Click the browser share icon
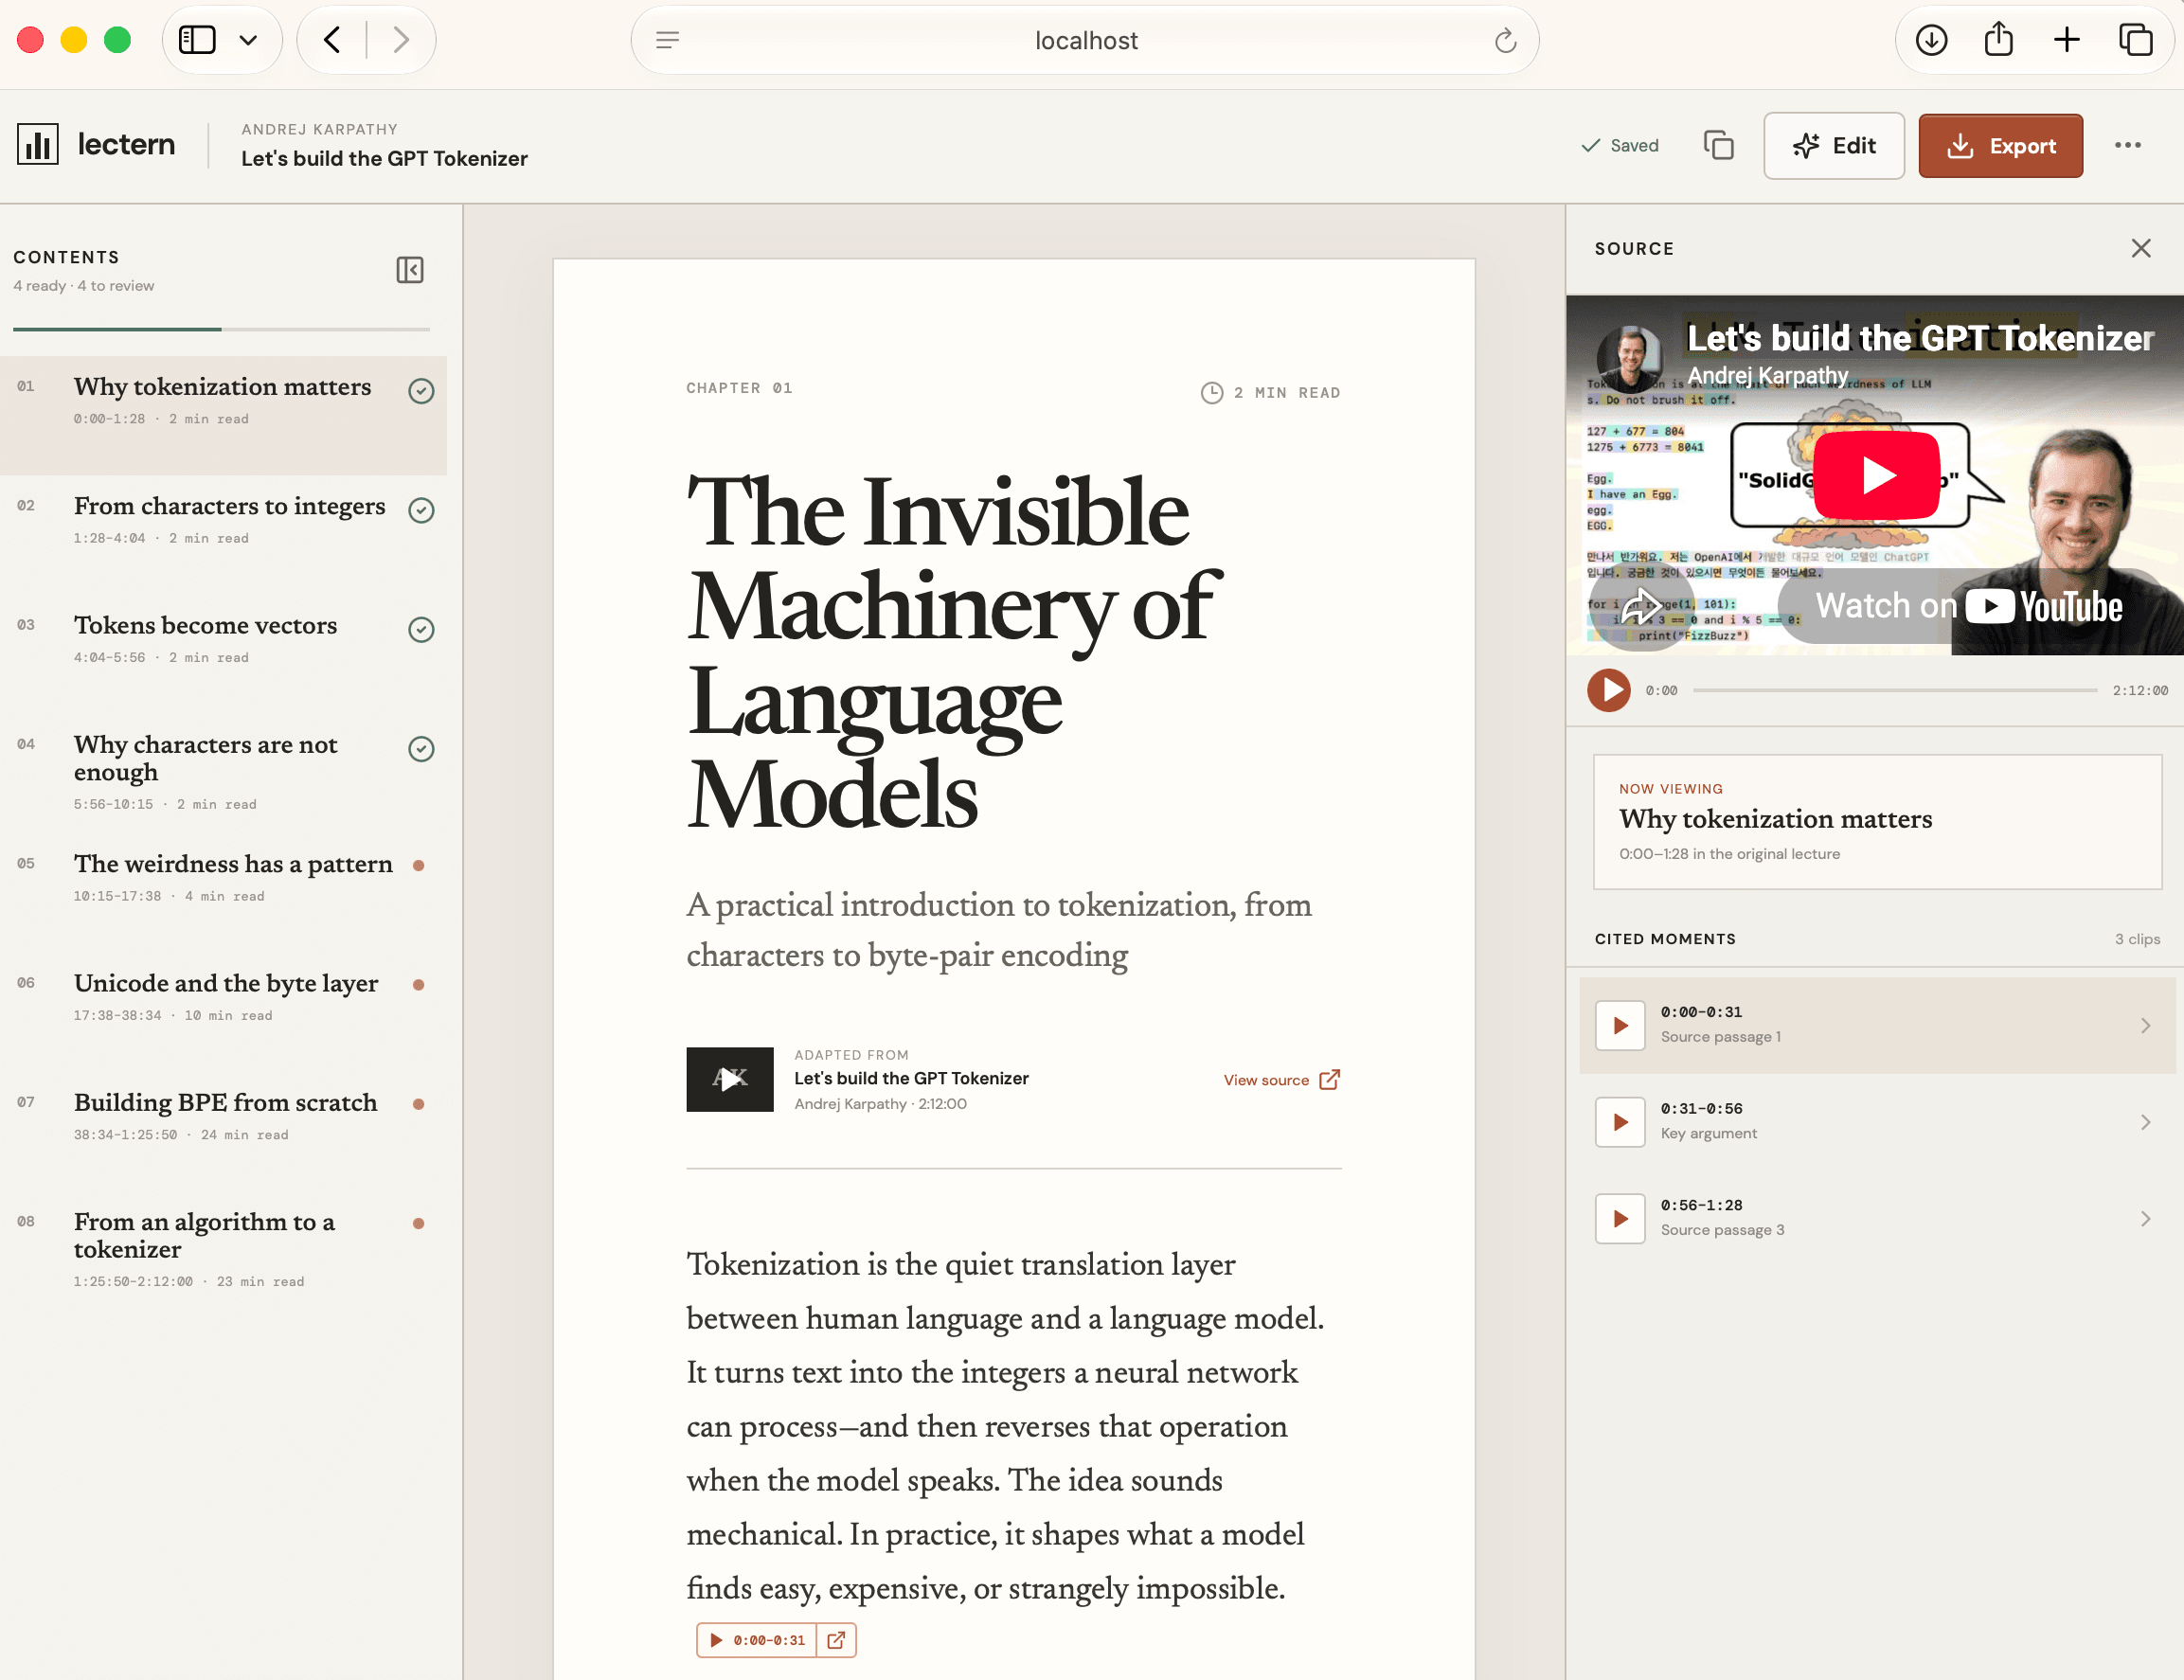Viewport: 2184px width, 1680px height. click(x=1998, y=40)
